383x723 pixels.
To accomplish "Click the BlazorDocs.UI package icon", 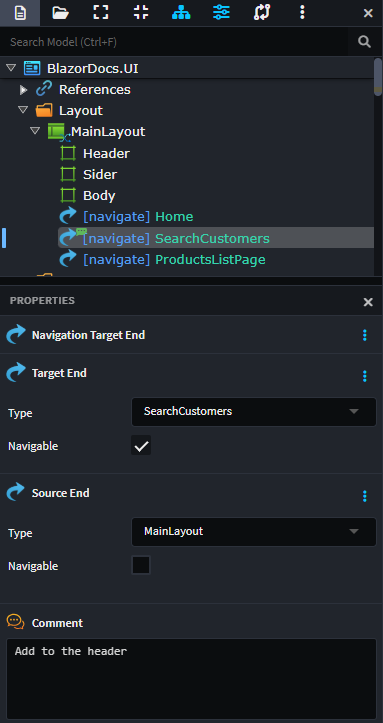I will click(32, 68).
